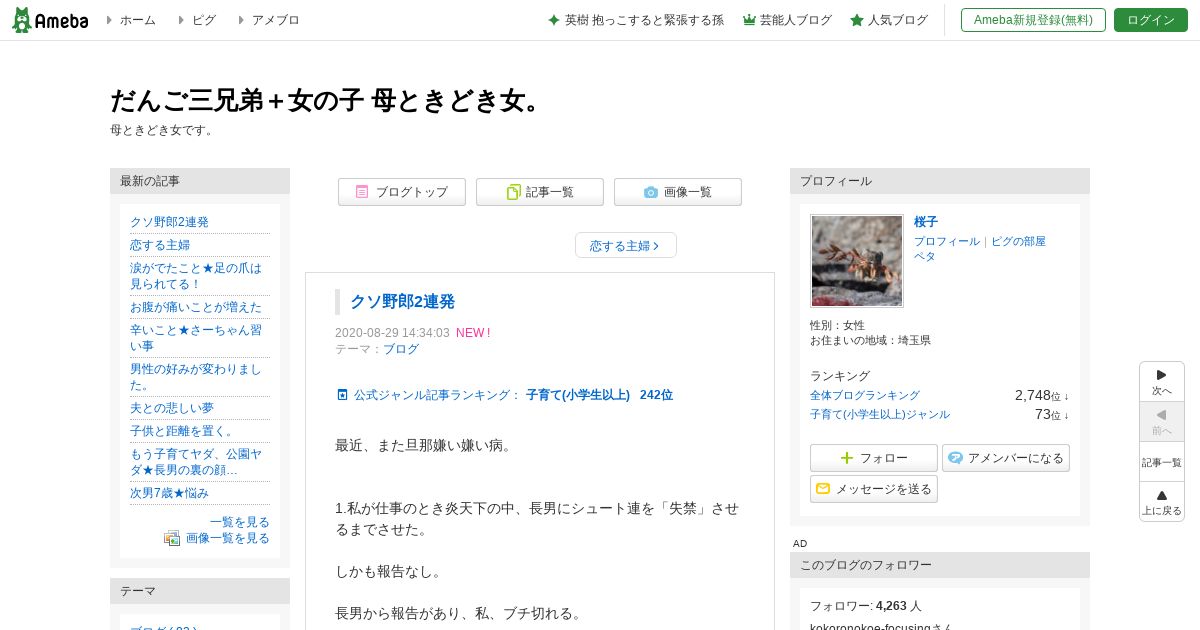The height and width of the screenshot is (630, 1200).
Task: Click the フォロワー: 4,263 人 text
Action: click(866, 606)
